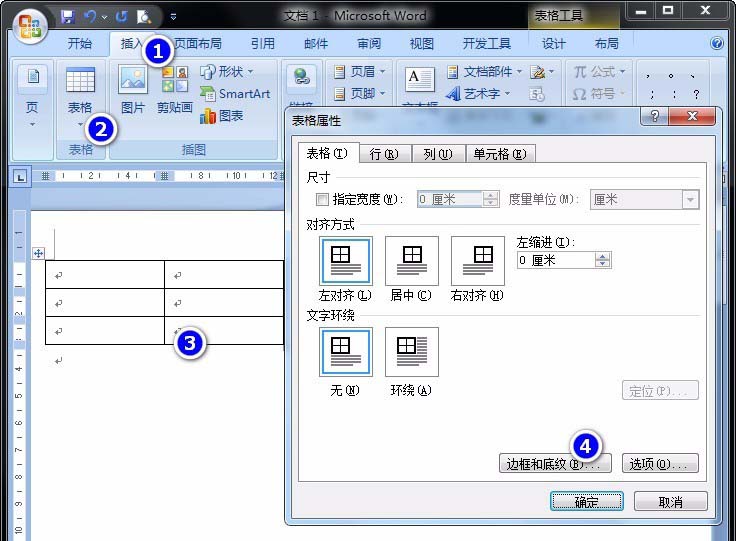Open the 页眉 header dropdown
Image resolution: width=736 pixels, height=541 pixels.
point(360,72)
